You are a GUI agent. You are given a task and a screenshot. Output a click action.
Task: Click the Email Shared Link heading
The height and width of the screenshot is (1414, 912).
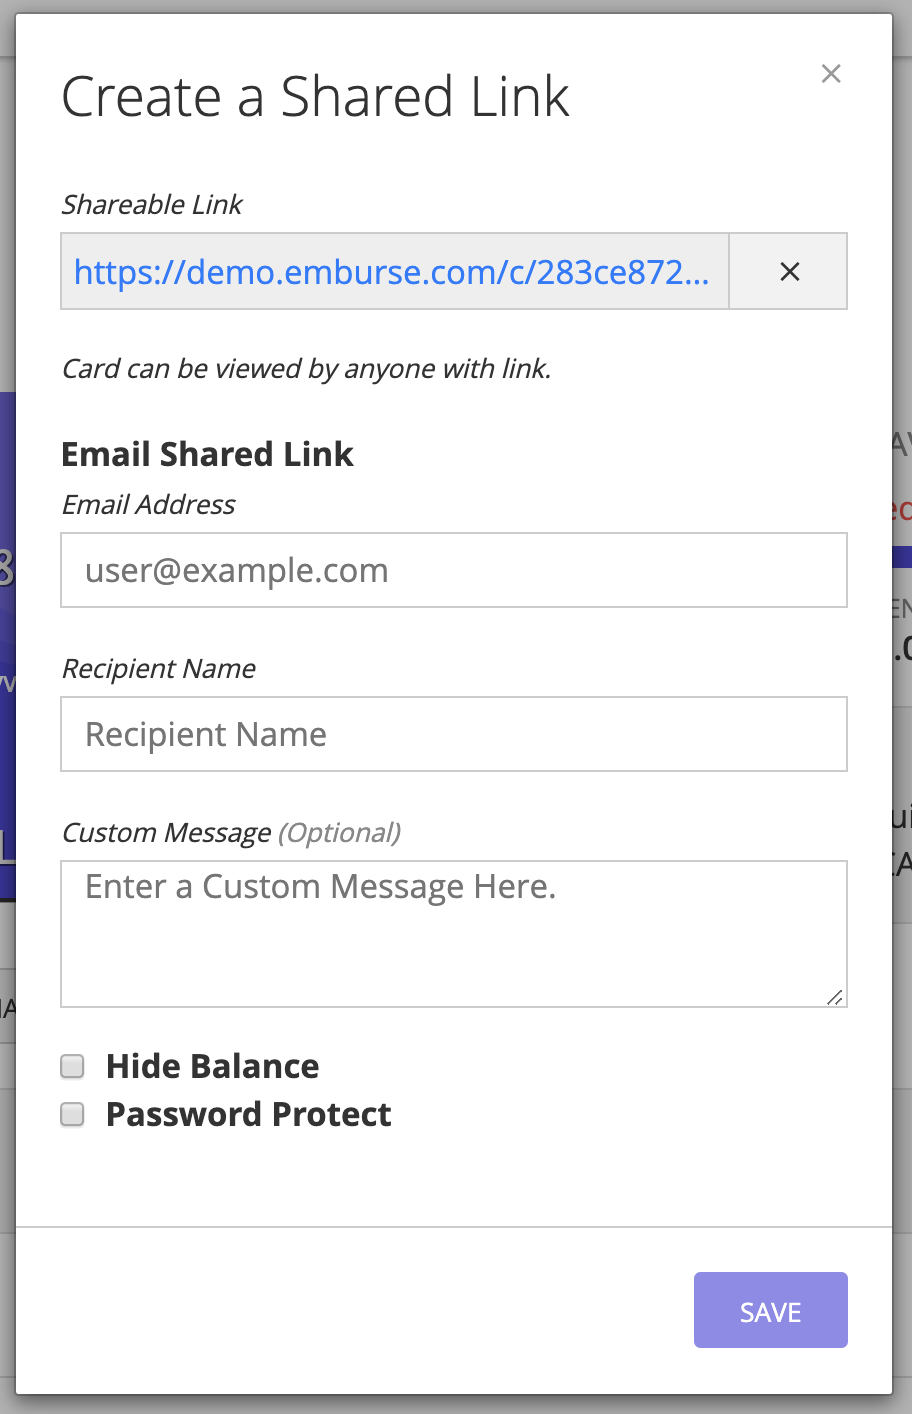coord(207,454)
